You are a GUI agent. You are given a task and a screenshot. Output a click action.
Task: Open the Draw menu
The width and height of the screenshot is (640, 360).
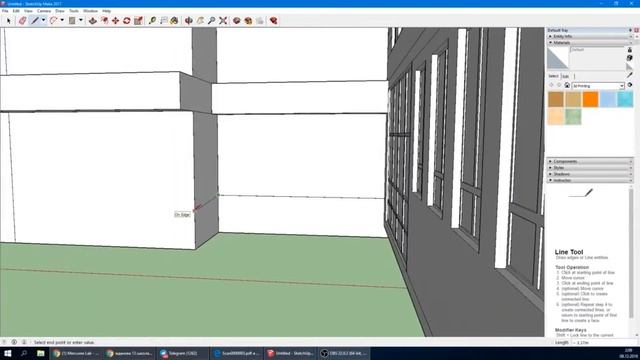point(60,11)
